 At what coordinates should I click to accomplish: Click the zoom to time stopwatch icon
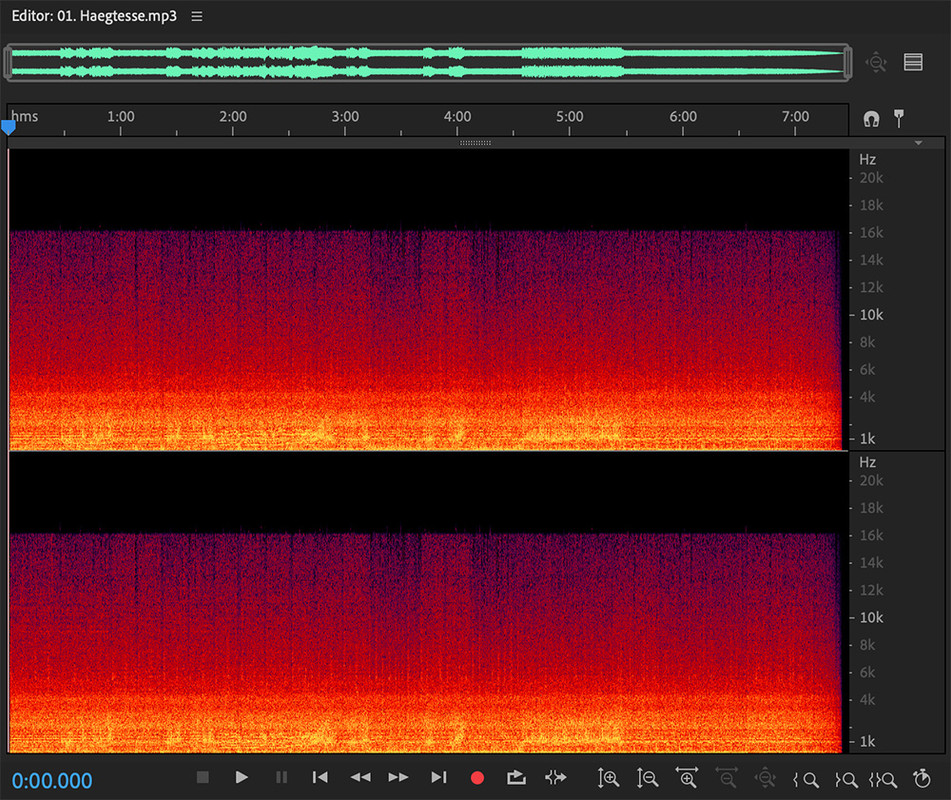pyautogui.click(x=922, y=778)
